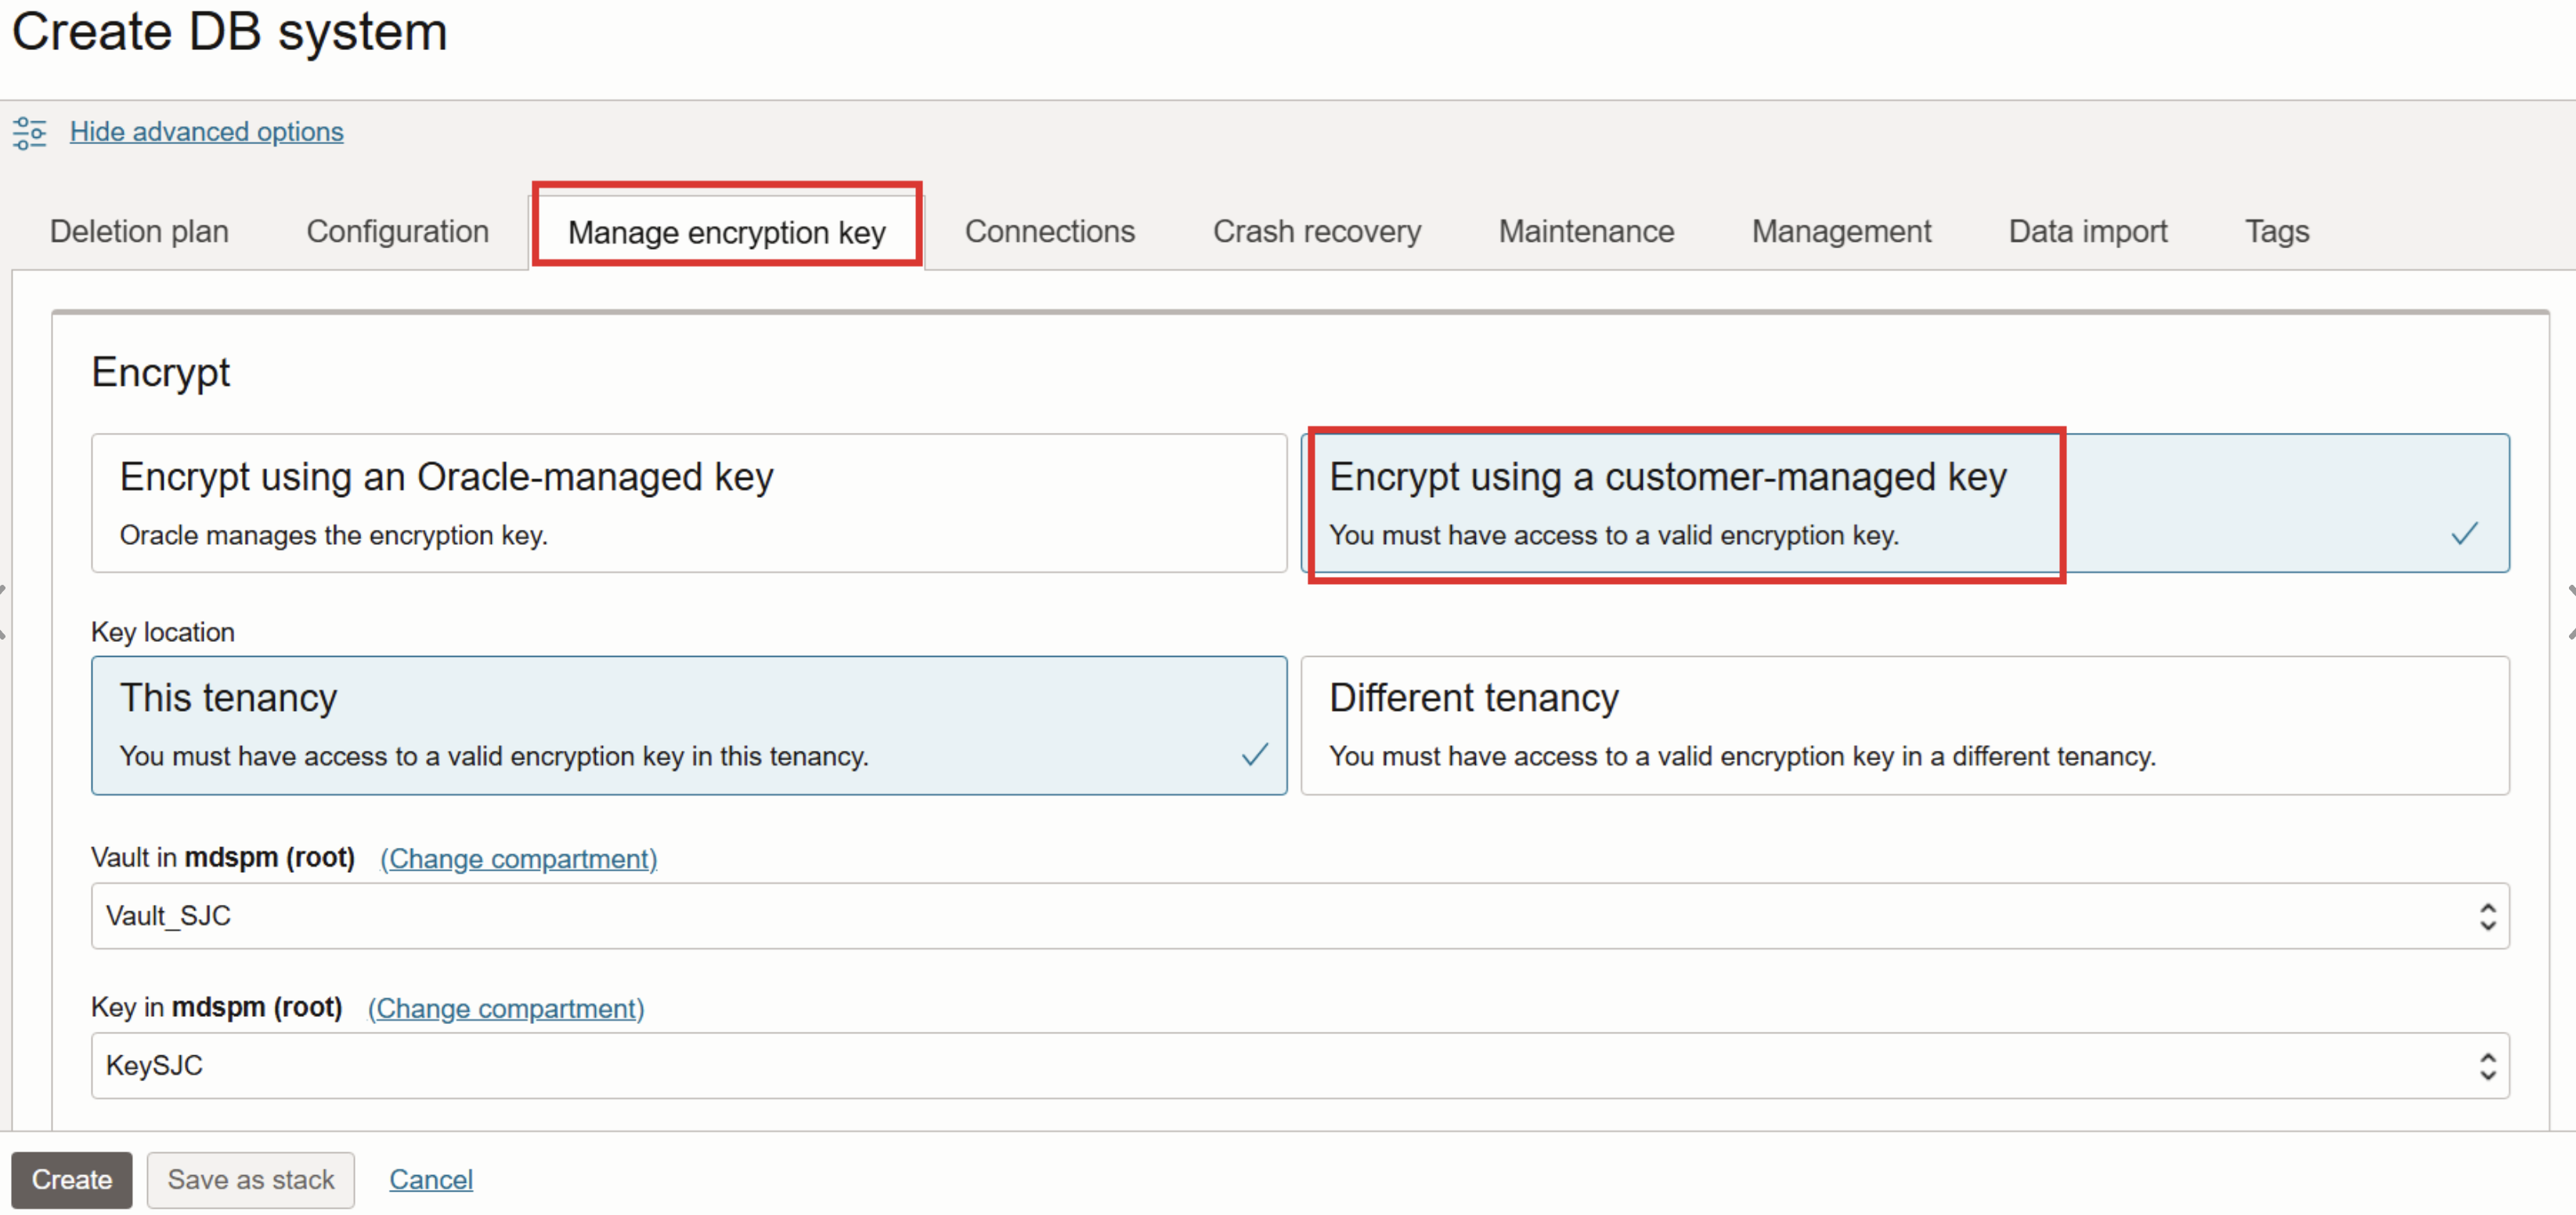2576x1215 pixels.
Task: Switch to the Configuration tab
Action: [397, 231]
